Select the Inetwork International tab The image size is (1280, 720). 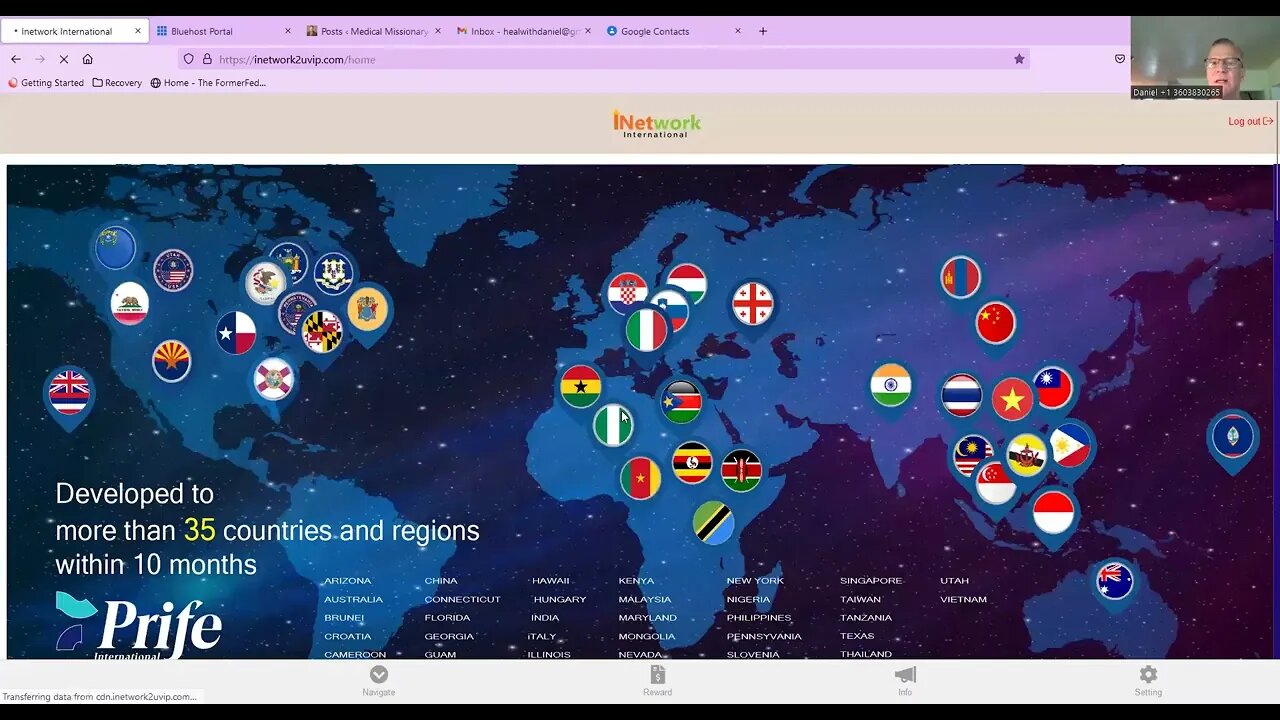point(75,31)
